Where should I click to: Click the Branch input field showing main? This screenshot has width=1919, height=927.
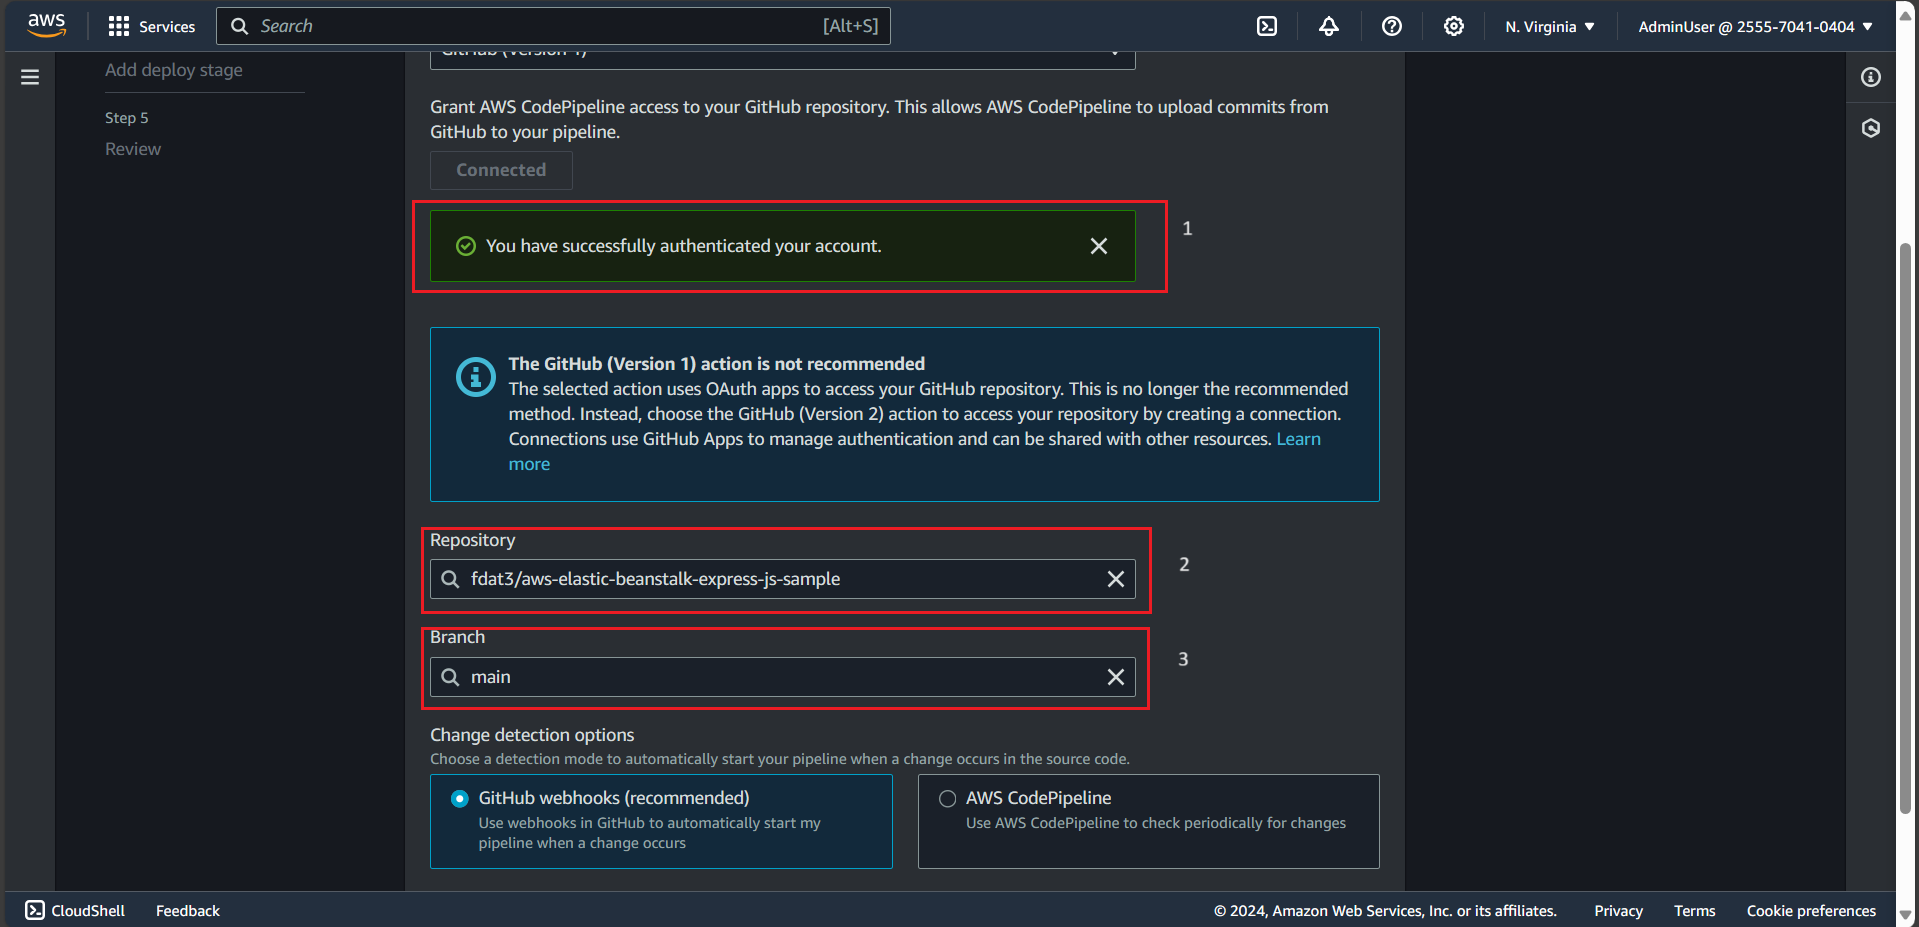tap(782, 677)
